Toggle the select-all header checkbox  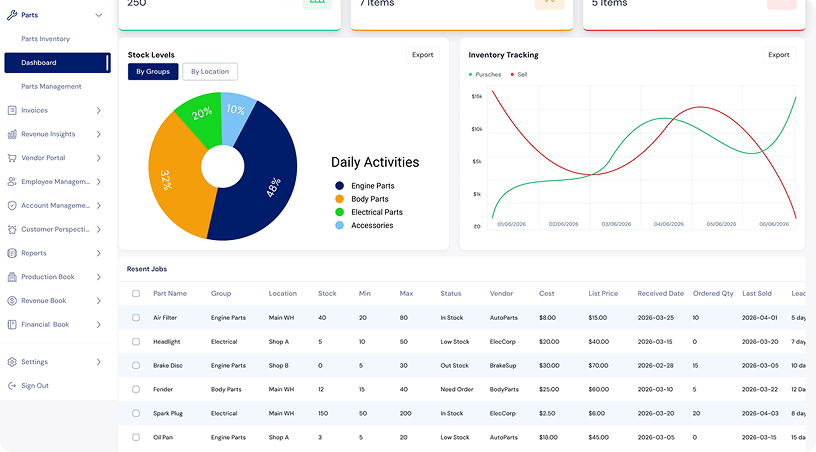136,293
